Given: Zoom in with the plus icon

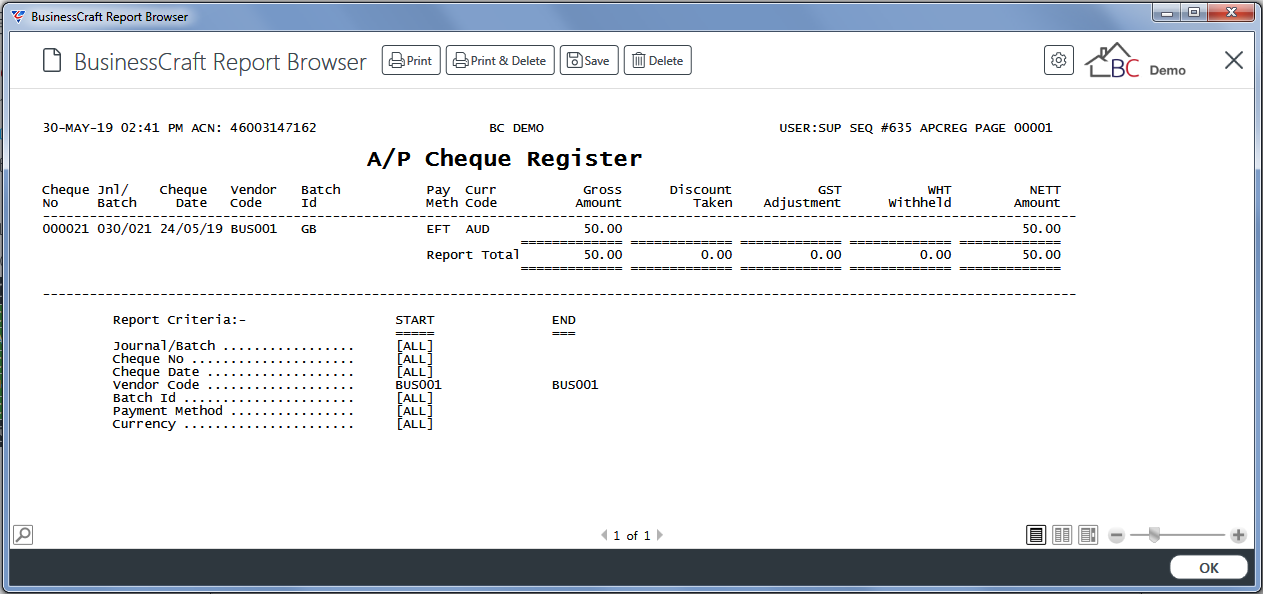Looking at the screenshot, I should point(1238,536).
